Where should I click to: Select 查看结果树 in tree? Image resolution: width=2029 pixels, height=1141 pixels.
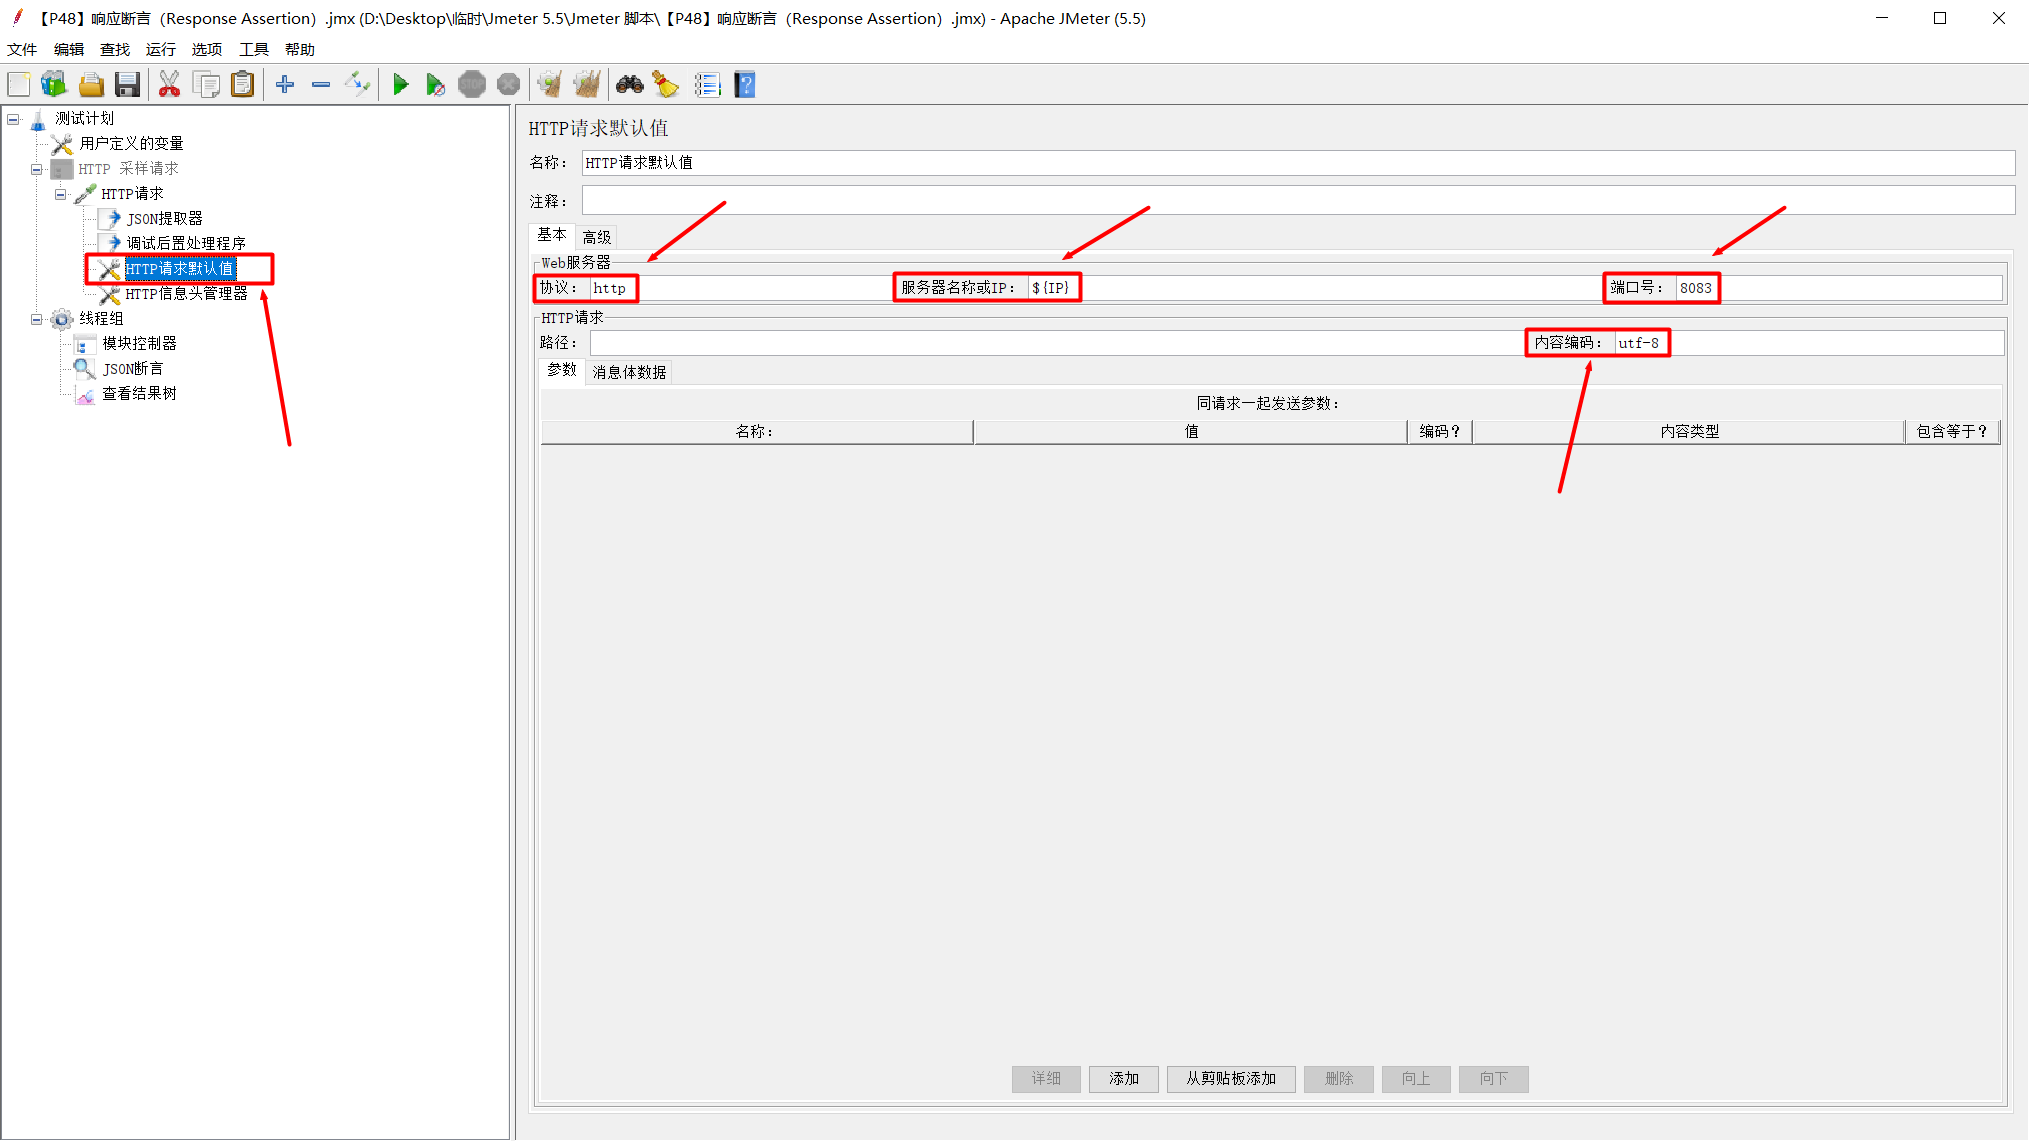pos(139,394)
